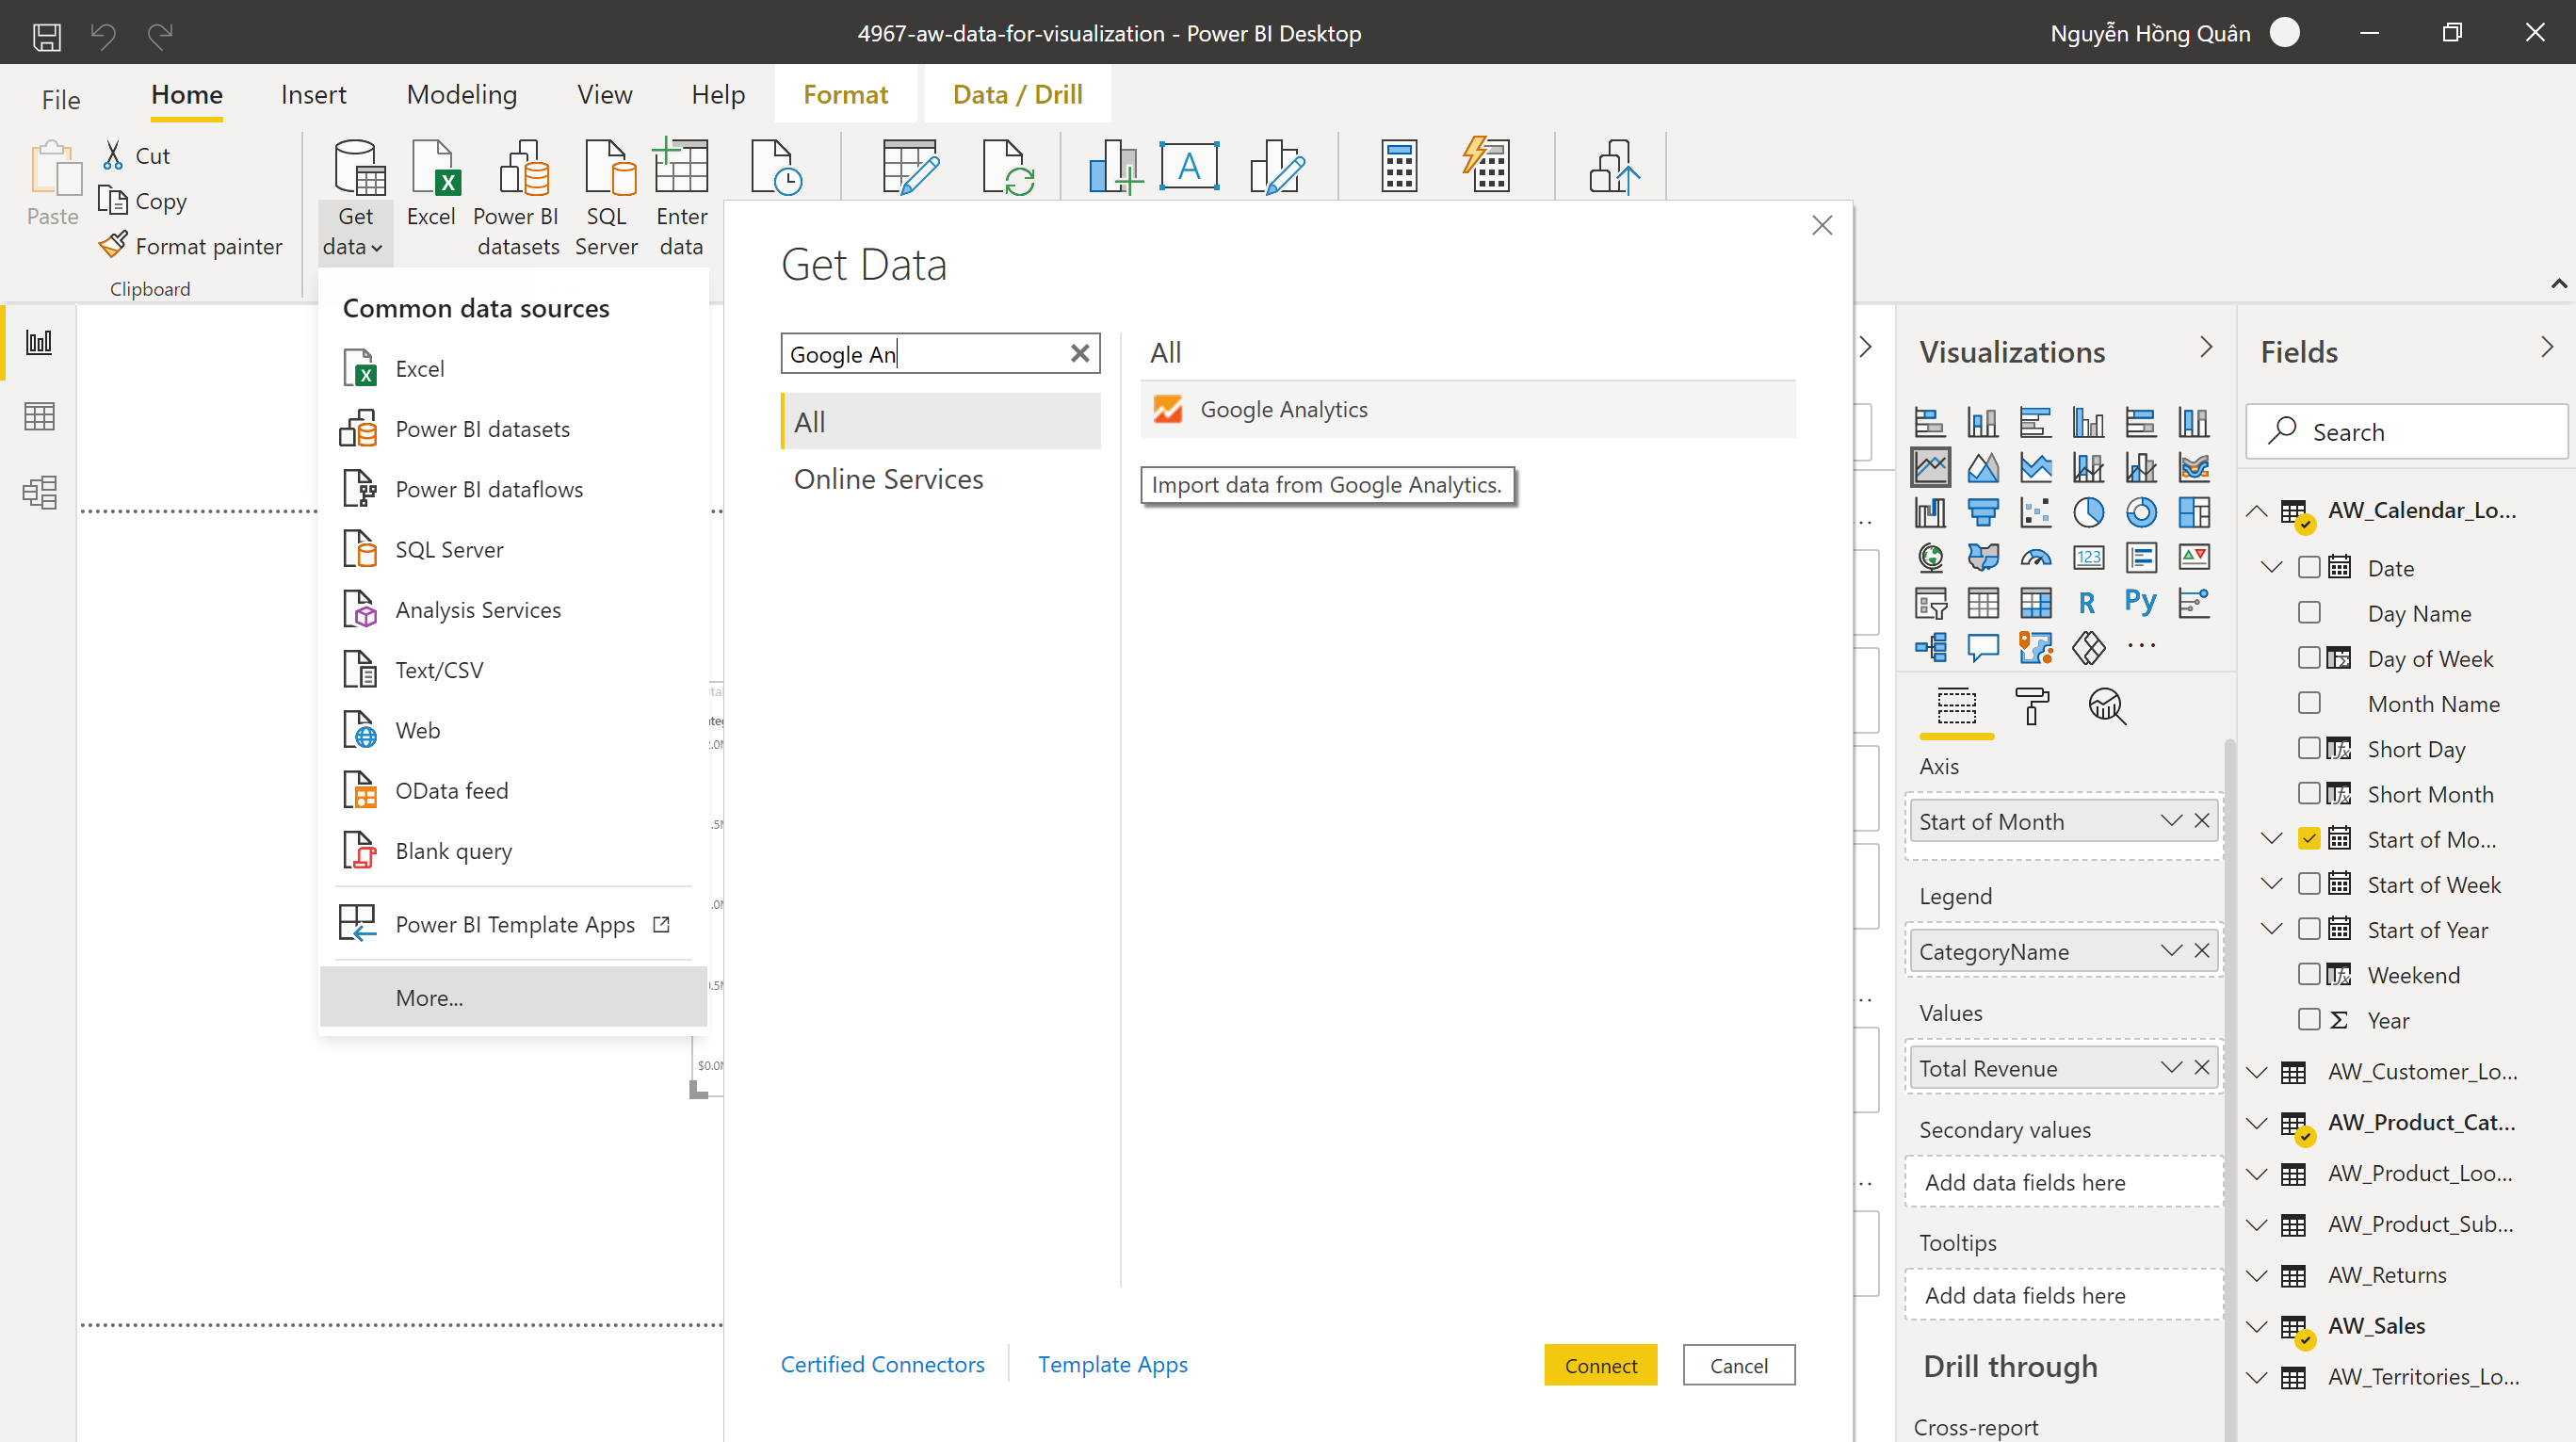Select the treemap visualization
Screen dimensions: 2576x1442
pos(2194,512)
